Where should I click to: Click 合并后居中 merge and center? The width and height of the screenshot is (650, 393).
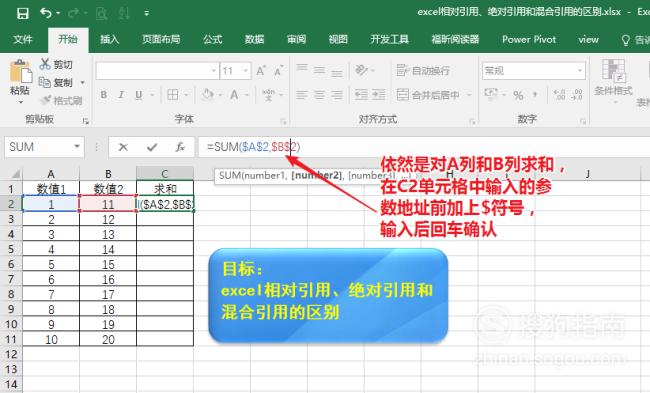click(428, 95)
